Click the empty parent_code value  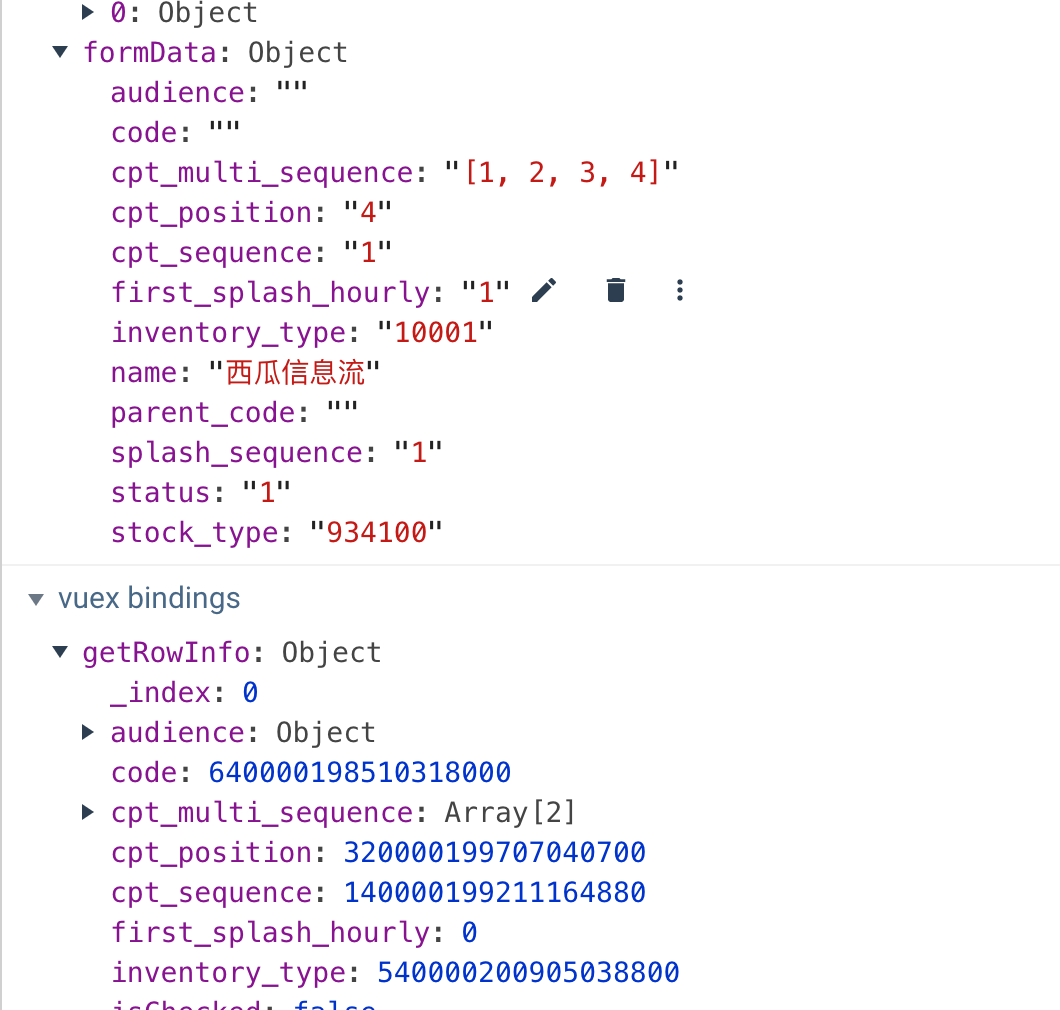(x=342, y=413)
